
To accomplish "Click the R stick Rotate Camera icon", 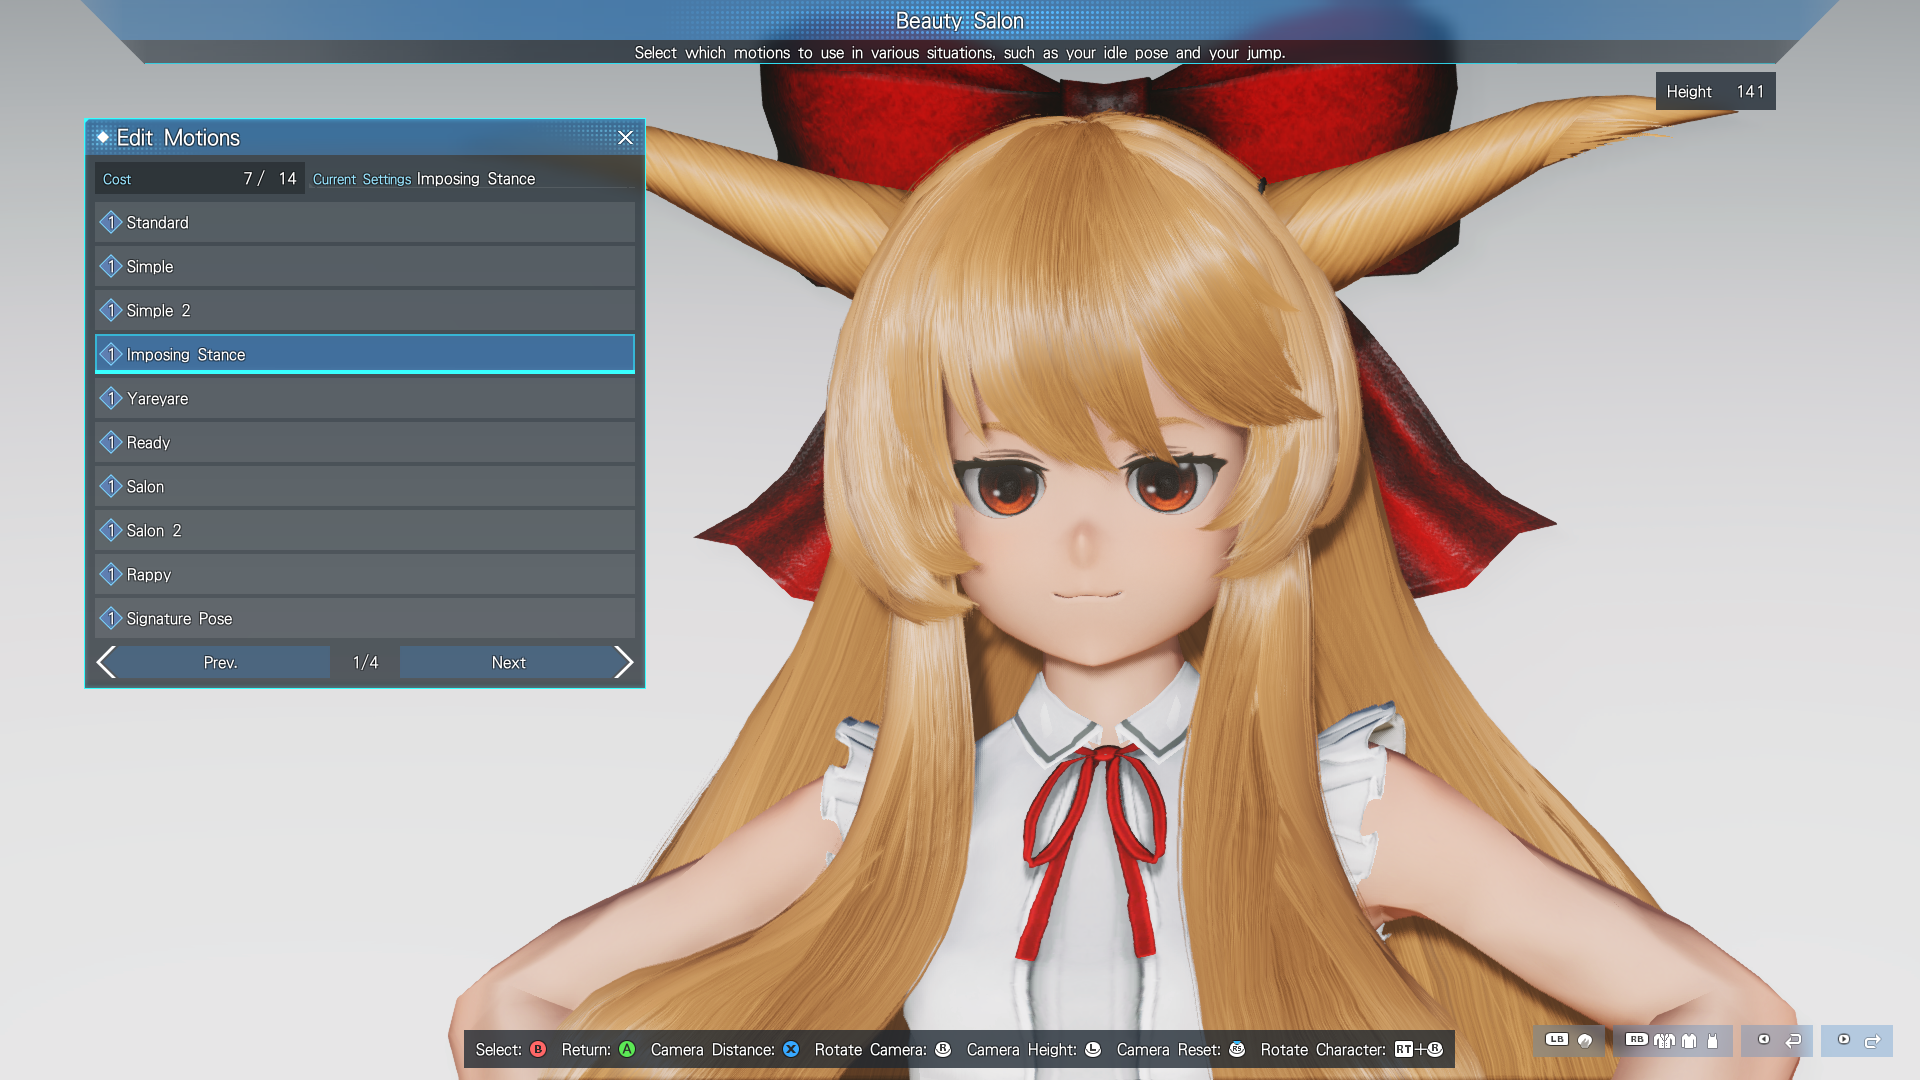I will [x=943, y=1049].
